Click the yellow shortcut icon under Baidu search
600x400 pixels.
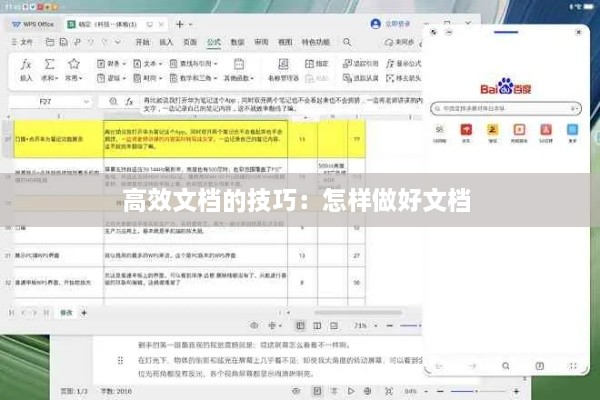[492, 130]
